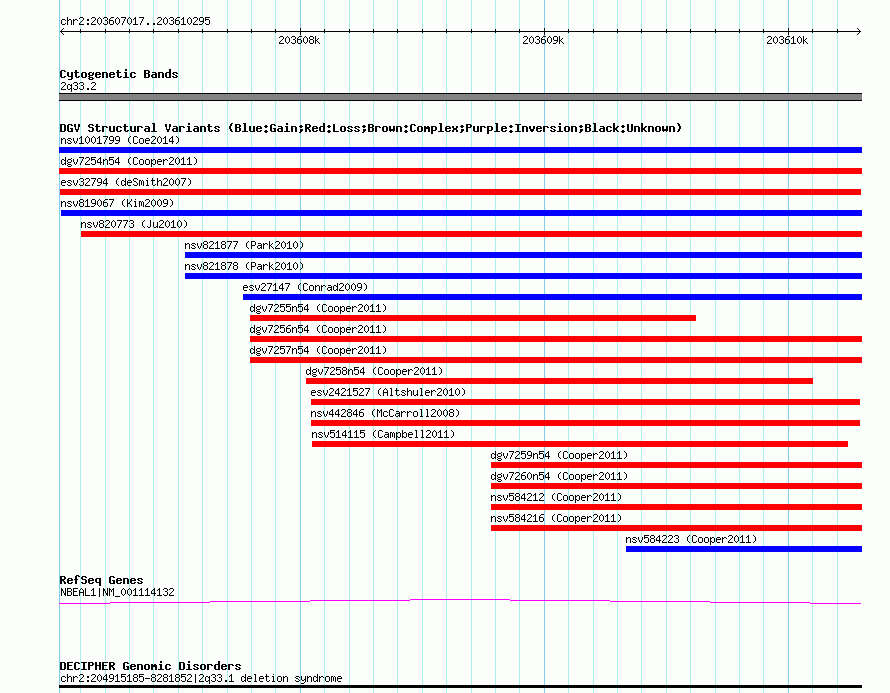
Task: Select the nsv584216 (Cooper2011) red bar
Action: (x=677, y=528)
